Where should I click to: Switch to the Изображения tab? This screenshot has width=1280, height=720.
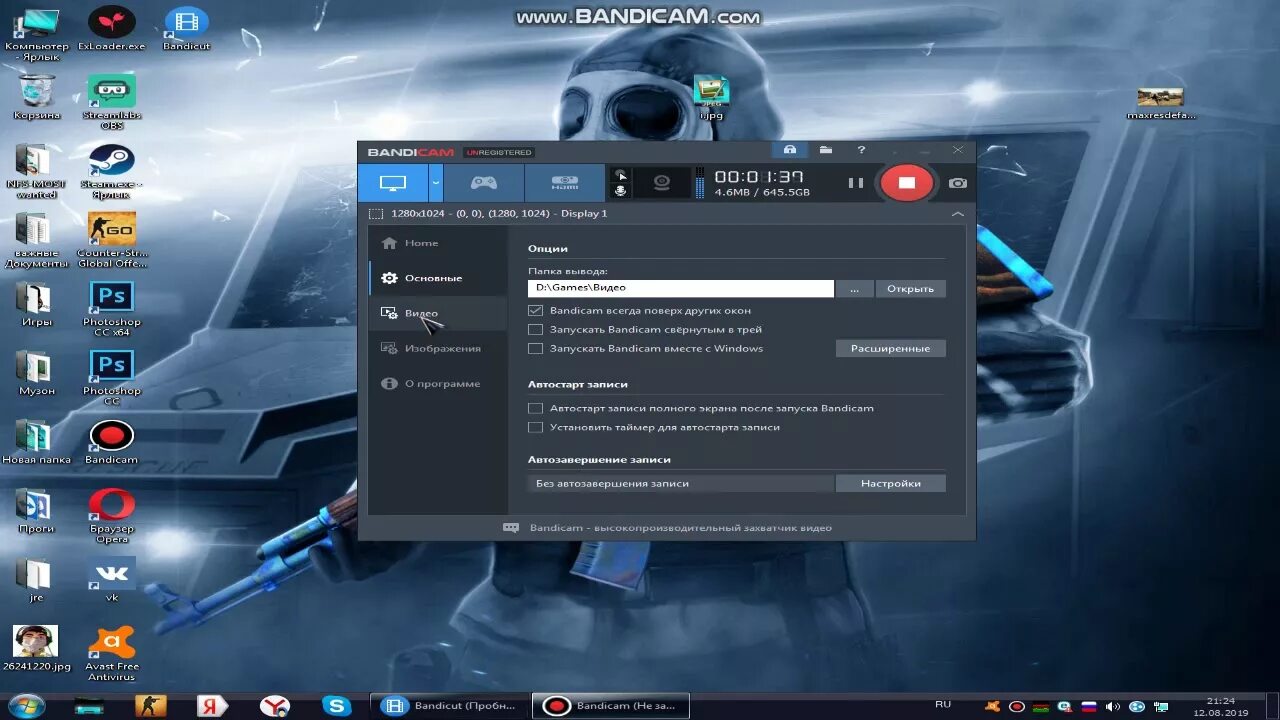click(438, 348)
